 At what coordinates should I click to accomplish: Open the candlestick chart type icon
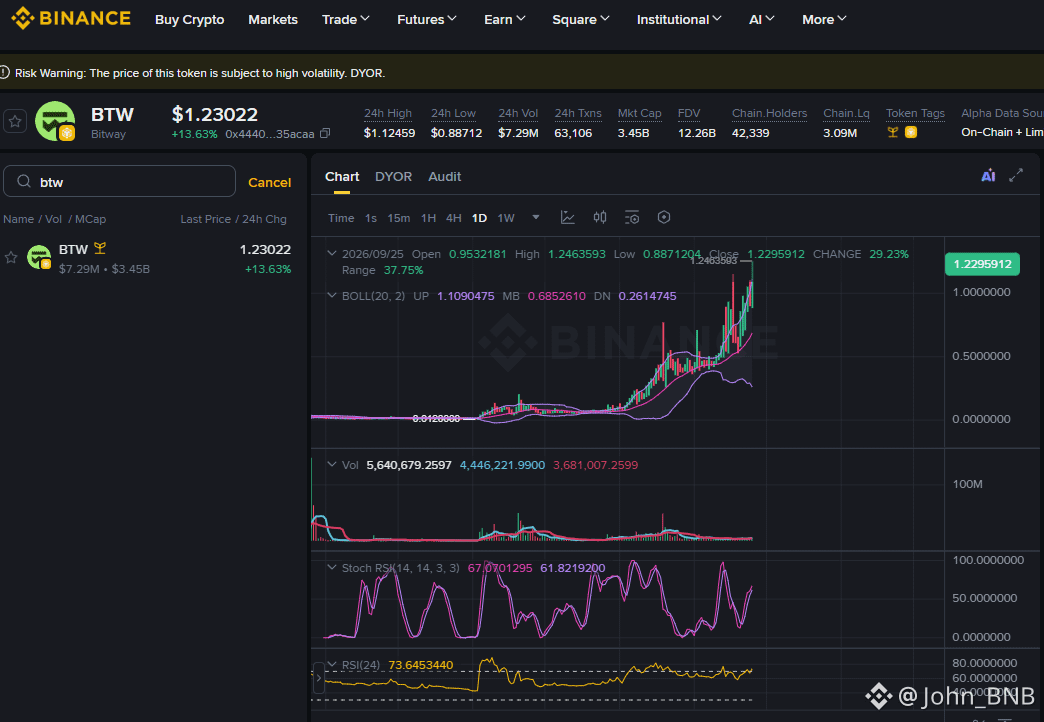pyautogui.click(x=600, y=218)
